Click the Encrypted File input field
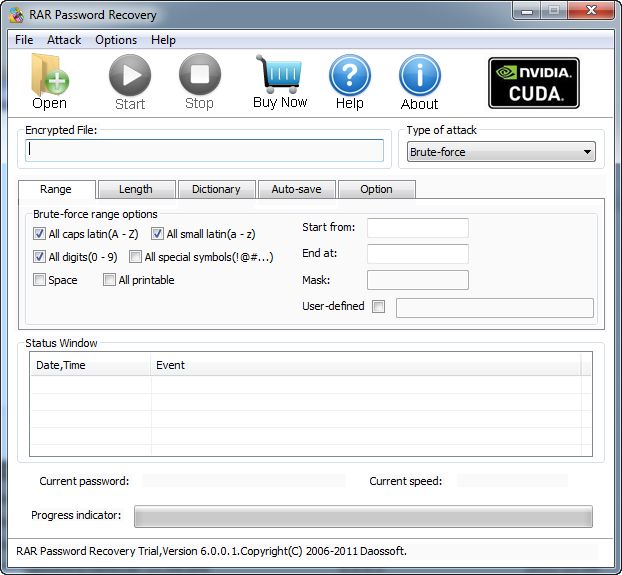 coord(205,150)
